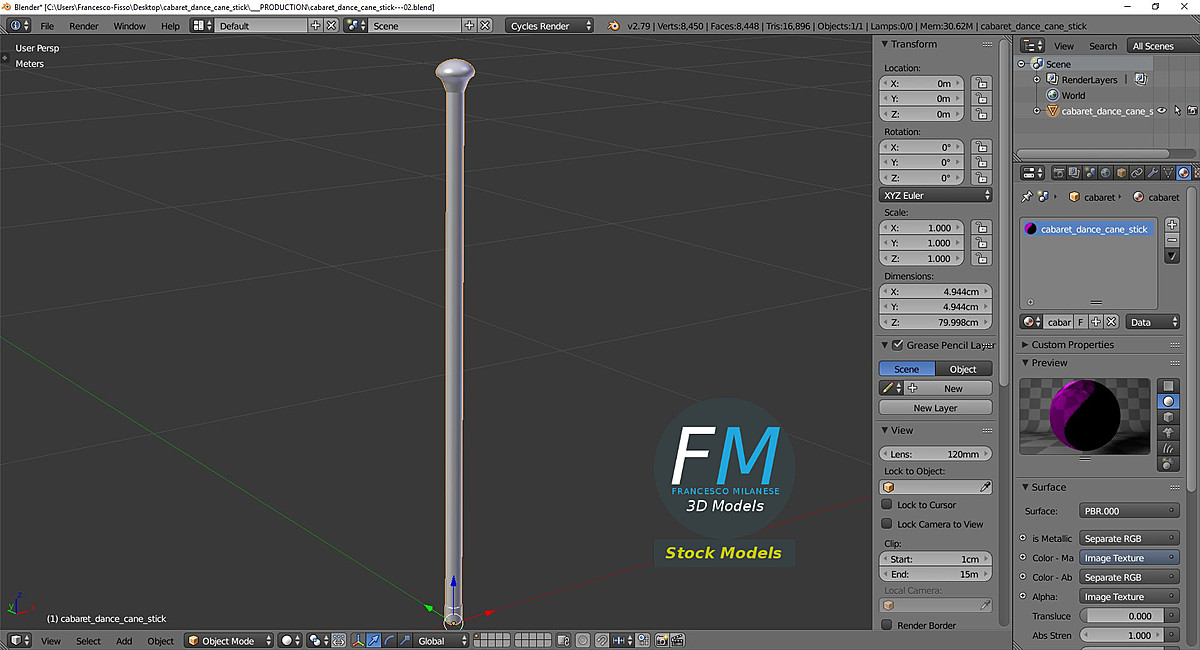Enable Lock to Cursor checkbox
The image size is (1200, 650).
(x=886, y=505)
